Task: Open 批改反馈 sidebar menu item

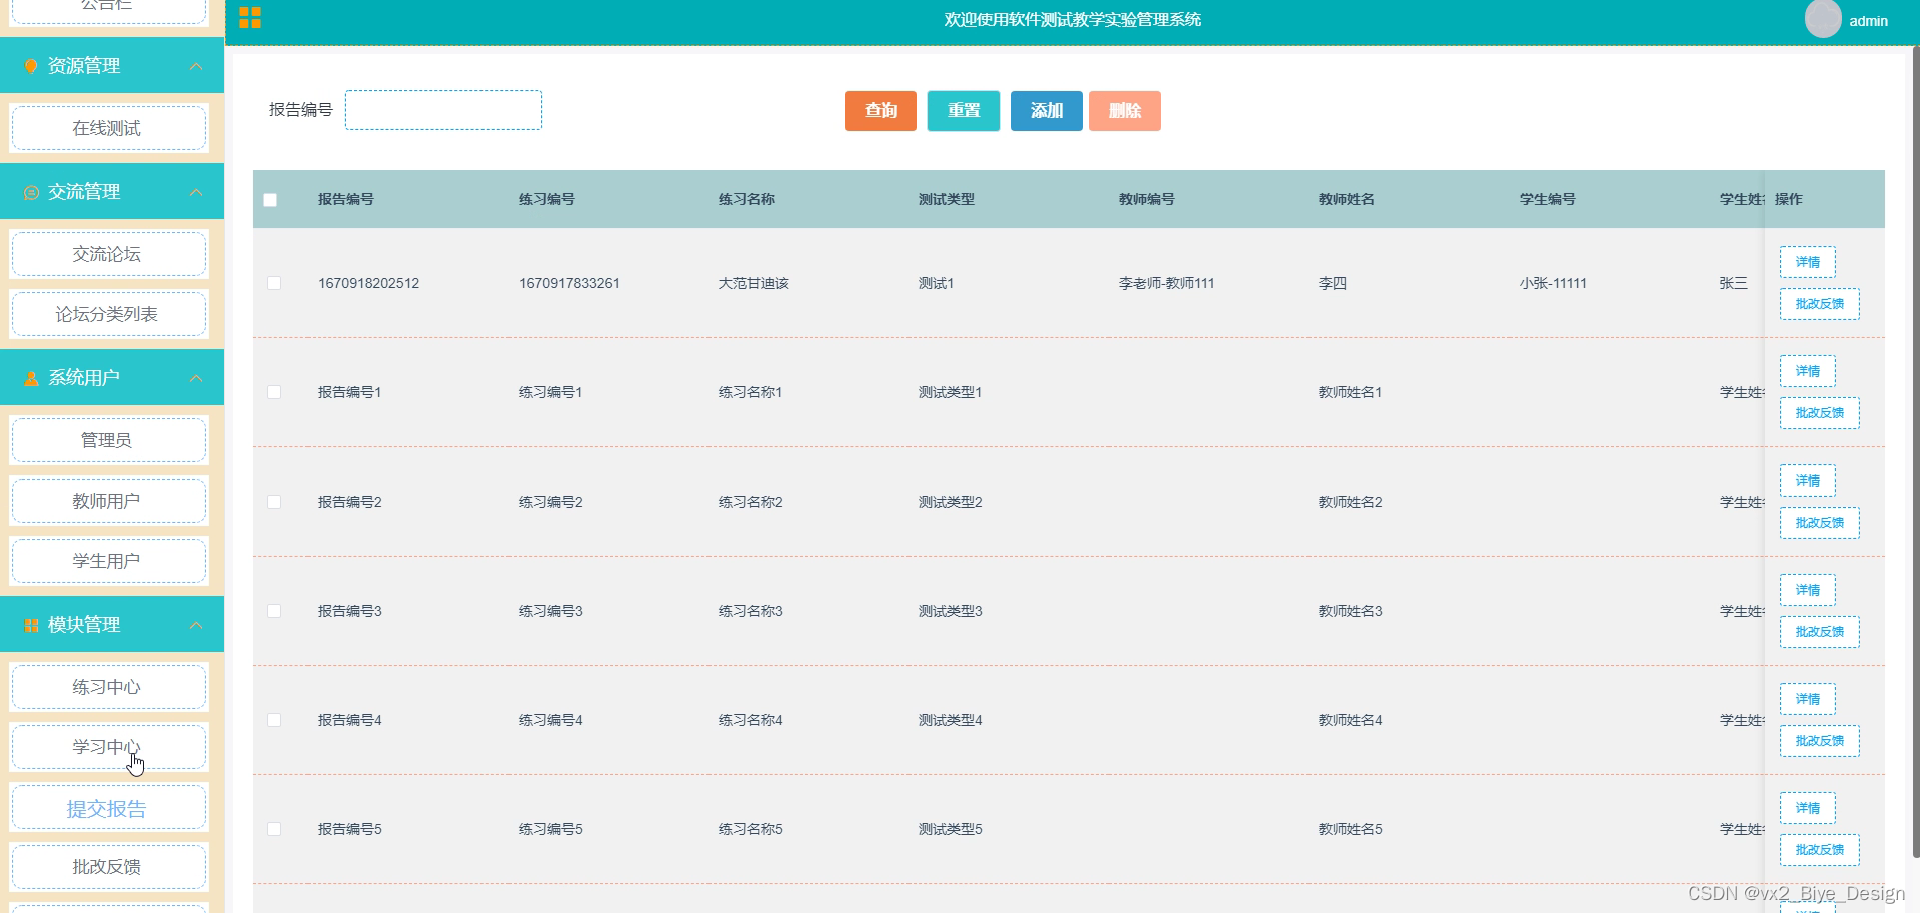Action: (108, 867)
